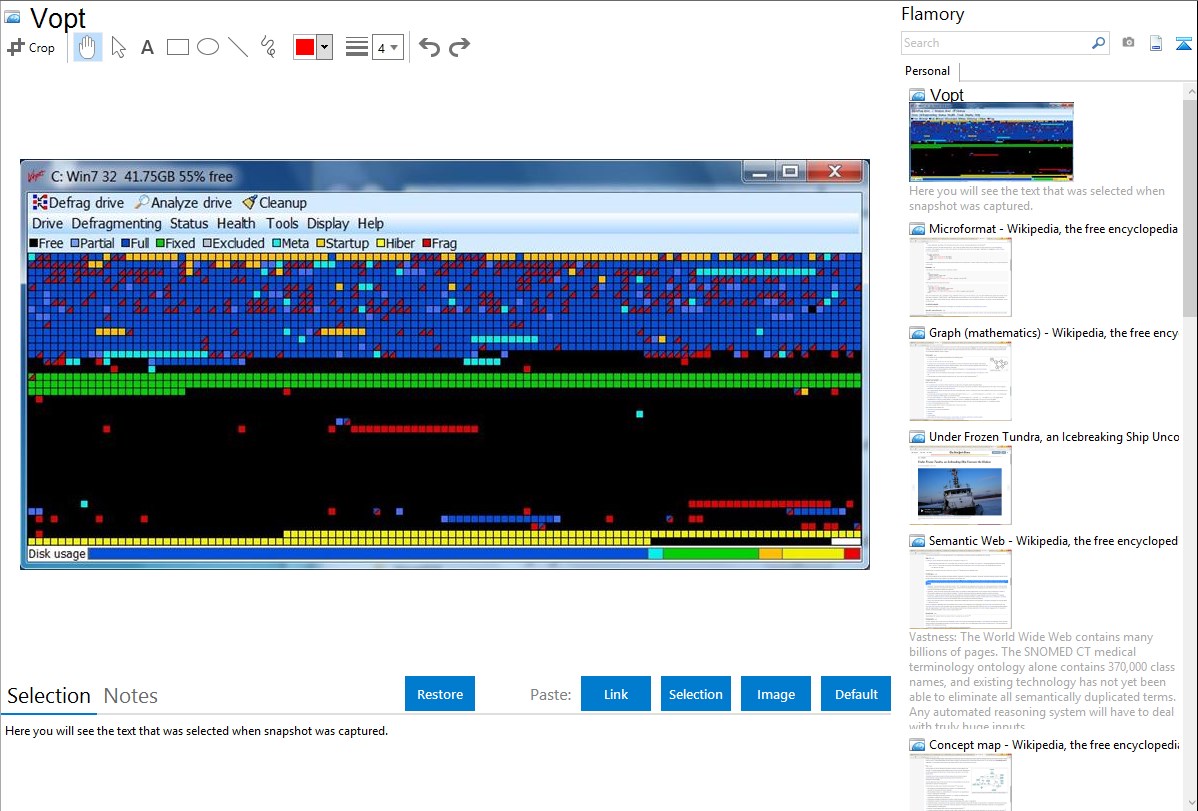Select the text annotation tool
Screen dimensions: 1198x811
click(147, 47)
